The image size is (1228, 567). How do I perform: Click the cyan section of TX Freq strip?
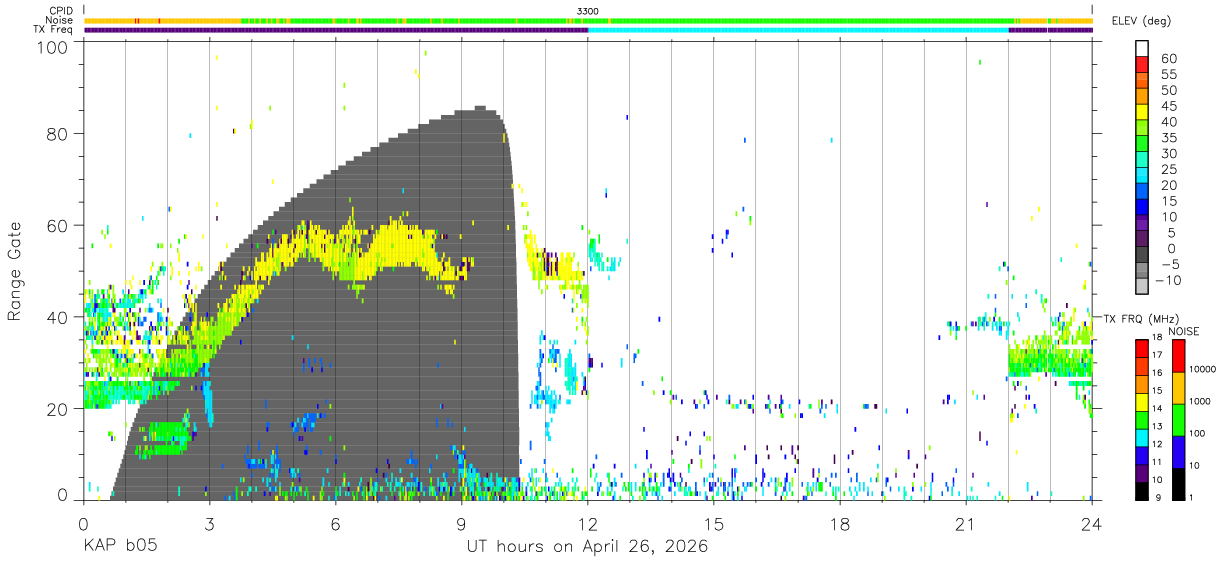798,30
